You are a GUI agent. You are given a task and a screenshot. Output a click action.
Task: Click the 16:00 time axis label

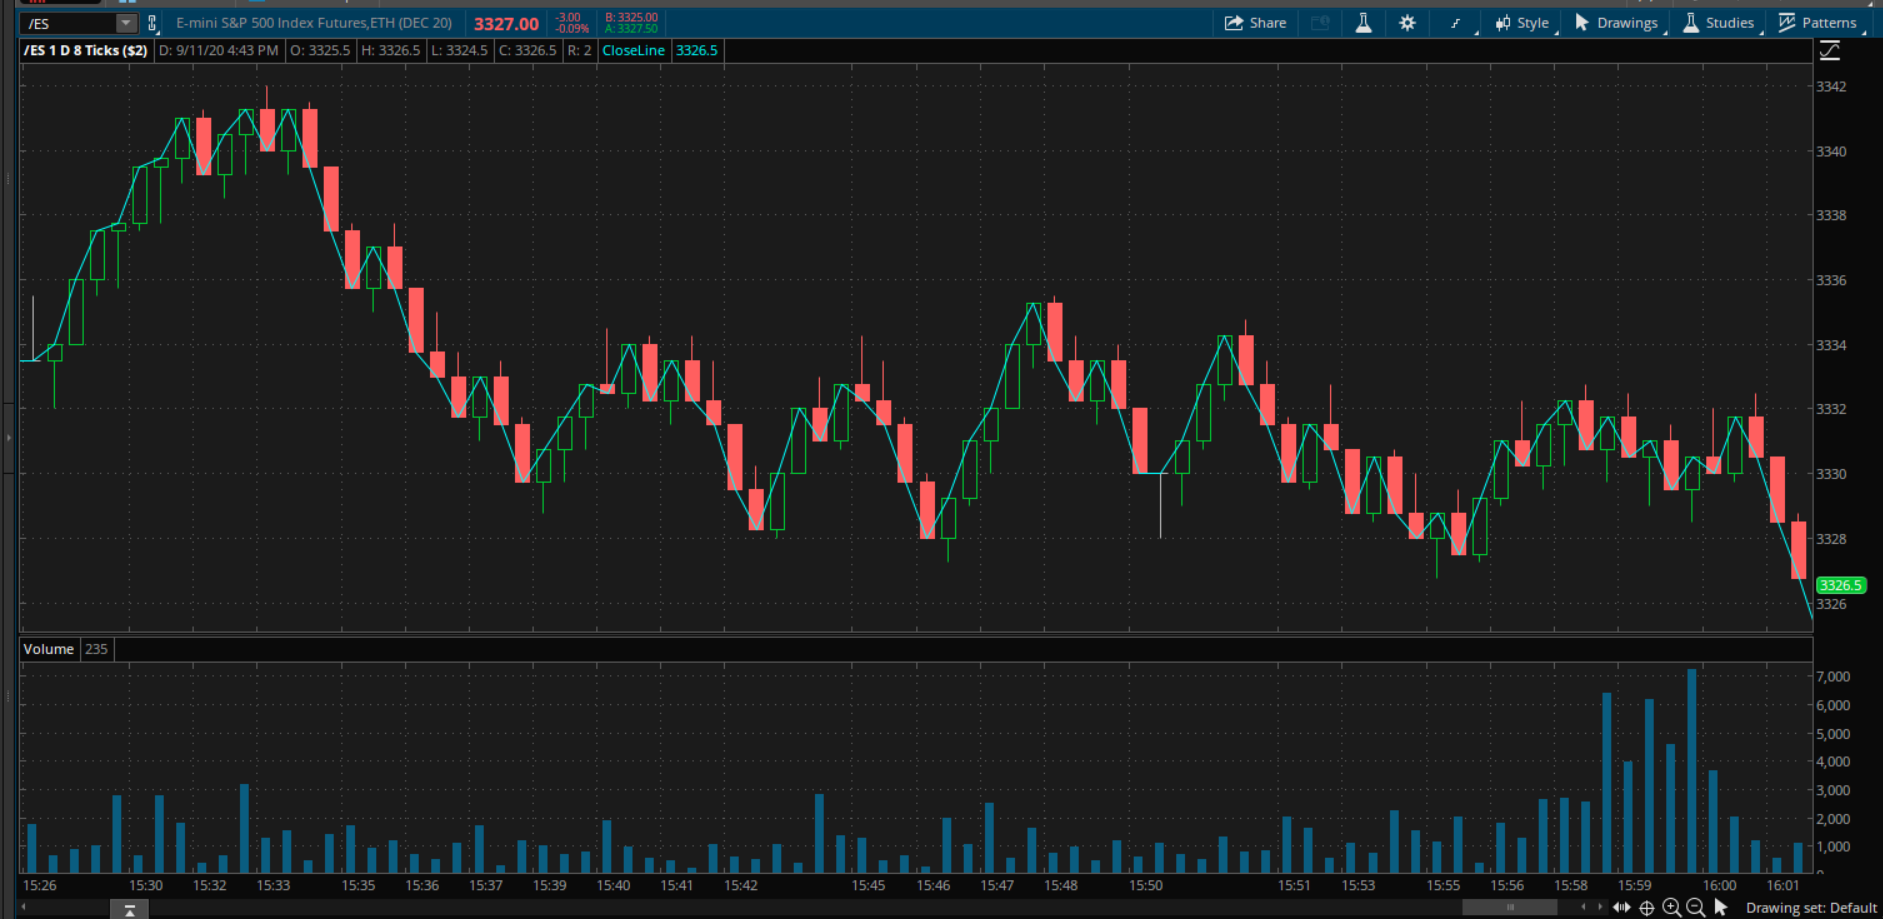pyautogui.click(x=1720, y=885)
